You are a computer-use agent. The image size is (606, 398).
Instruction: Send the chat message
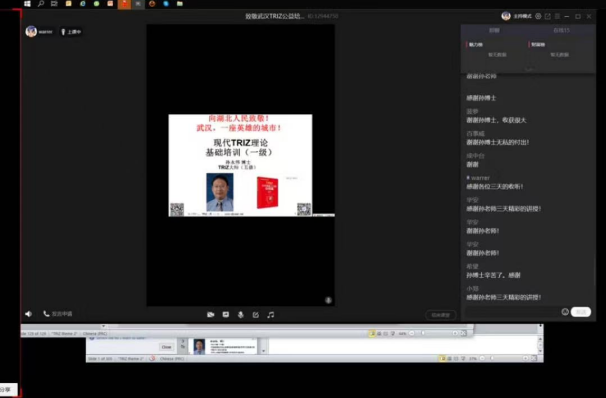[x=581, y=312]
